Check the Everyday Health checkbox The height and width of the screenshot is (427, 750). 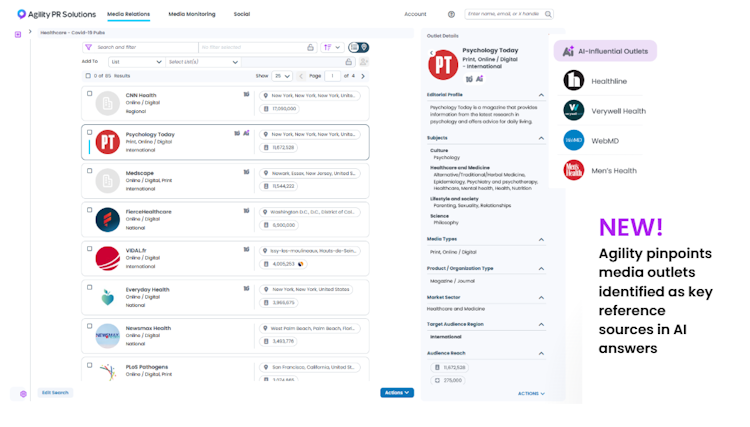pos(89,287)
